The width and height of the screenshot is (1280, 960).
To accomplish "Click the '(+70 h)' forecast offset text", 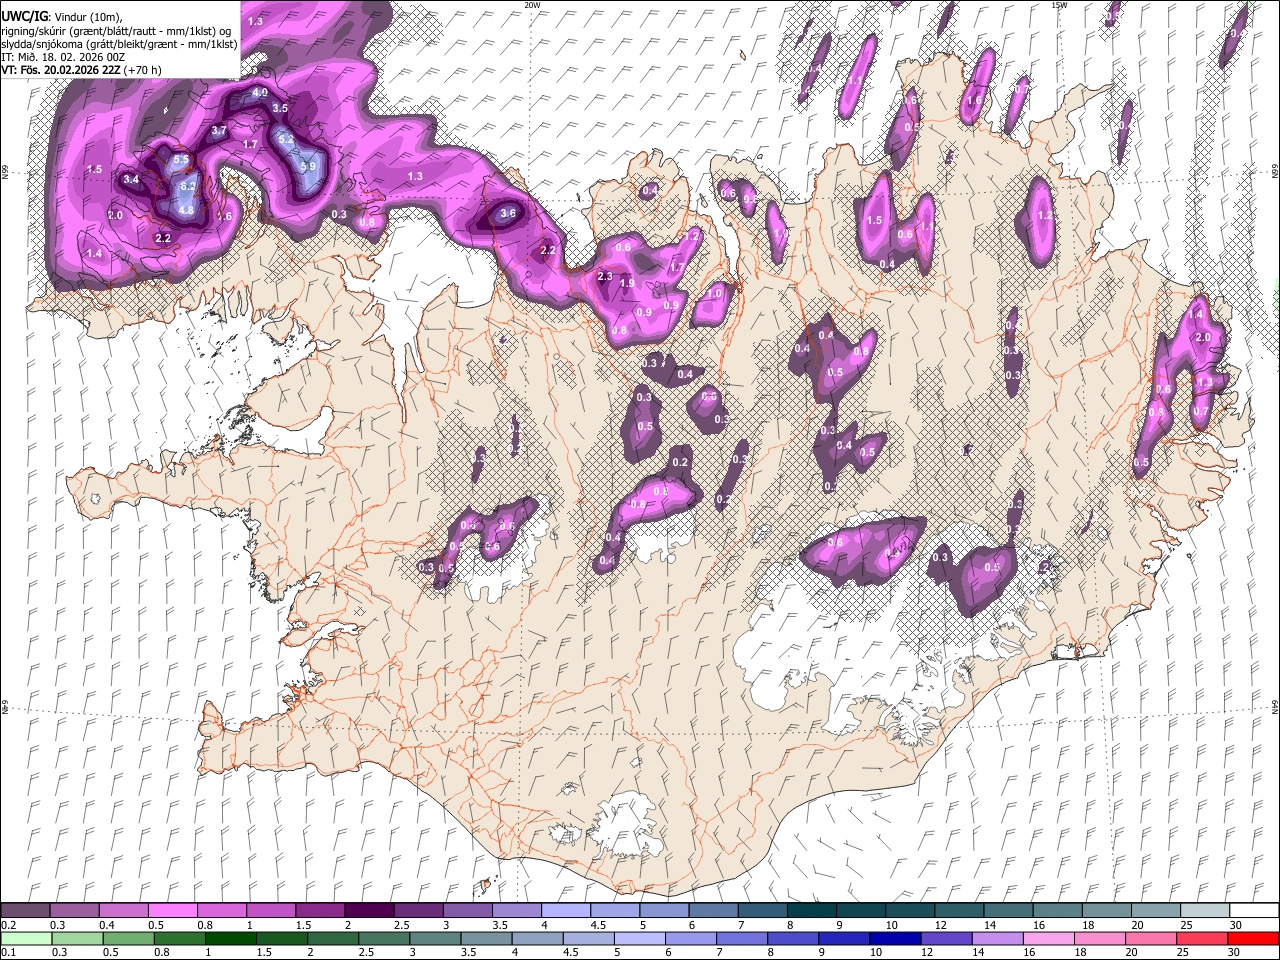I will coord(142,70).
